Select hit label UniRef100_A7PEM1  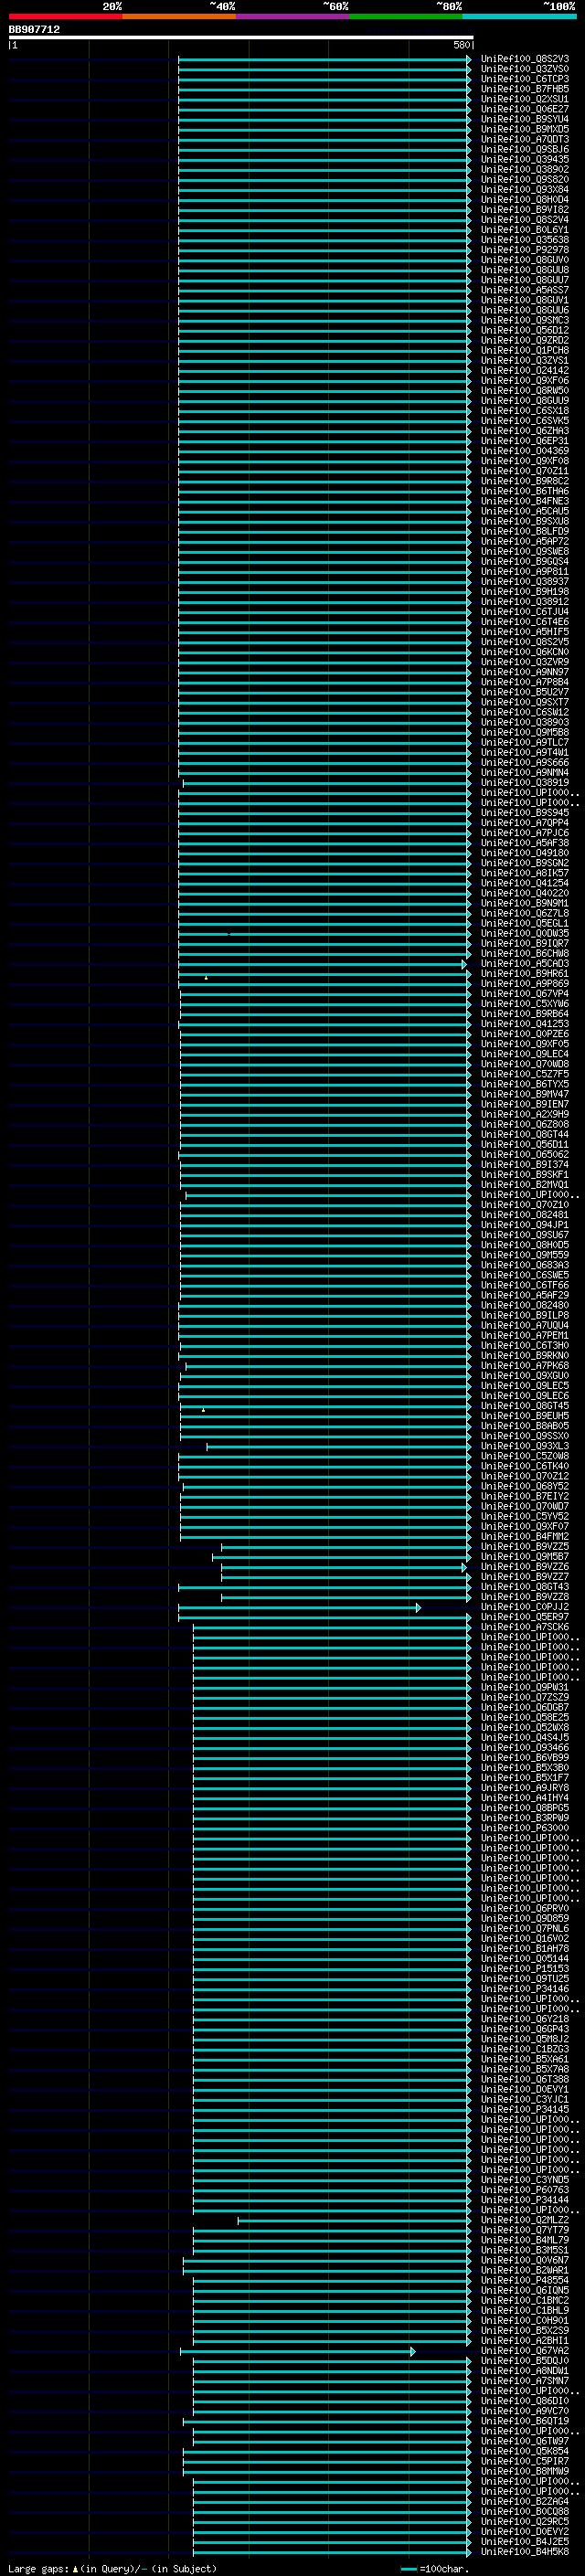coord(525,1336)
